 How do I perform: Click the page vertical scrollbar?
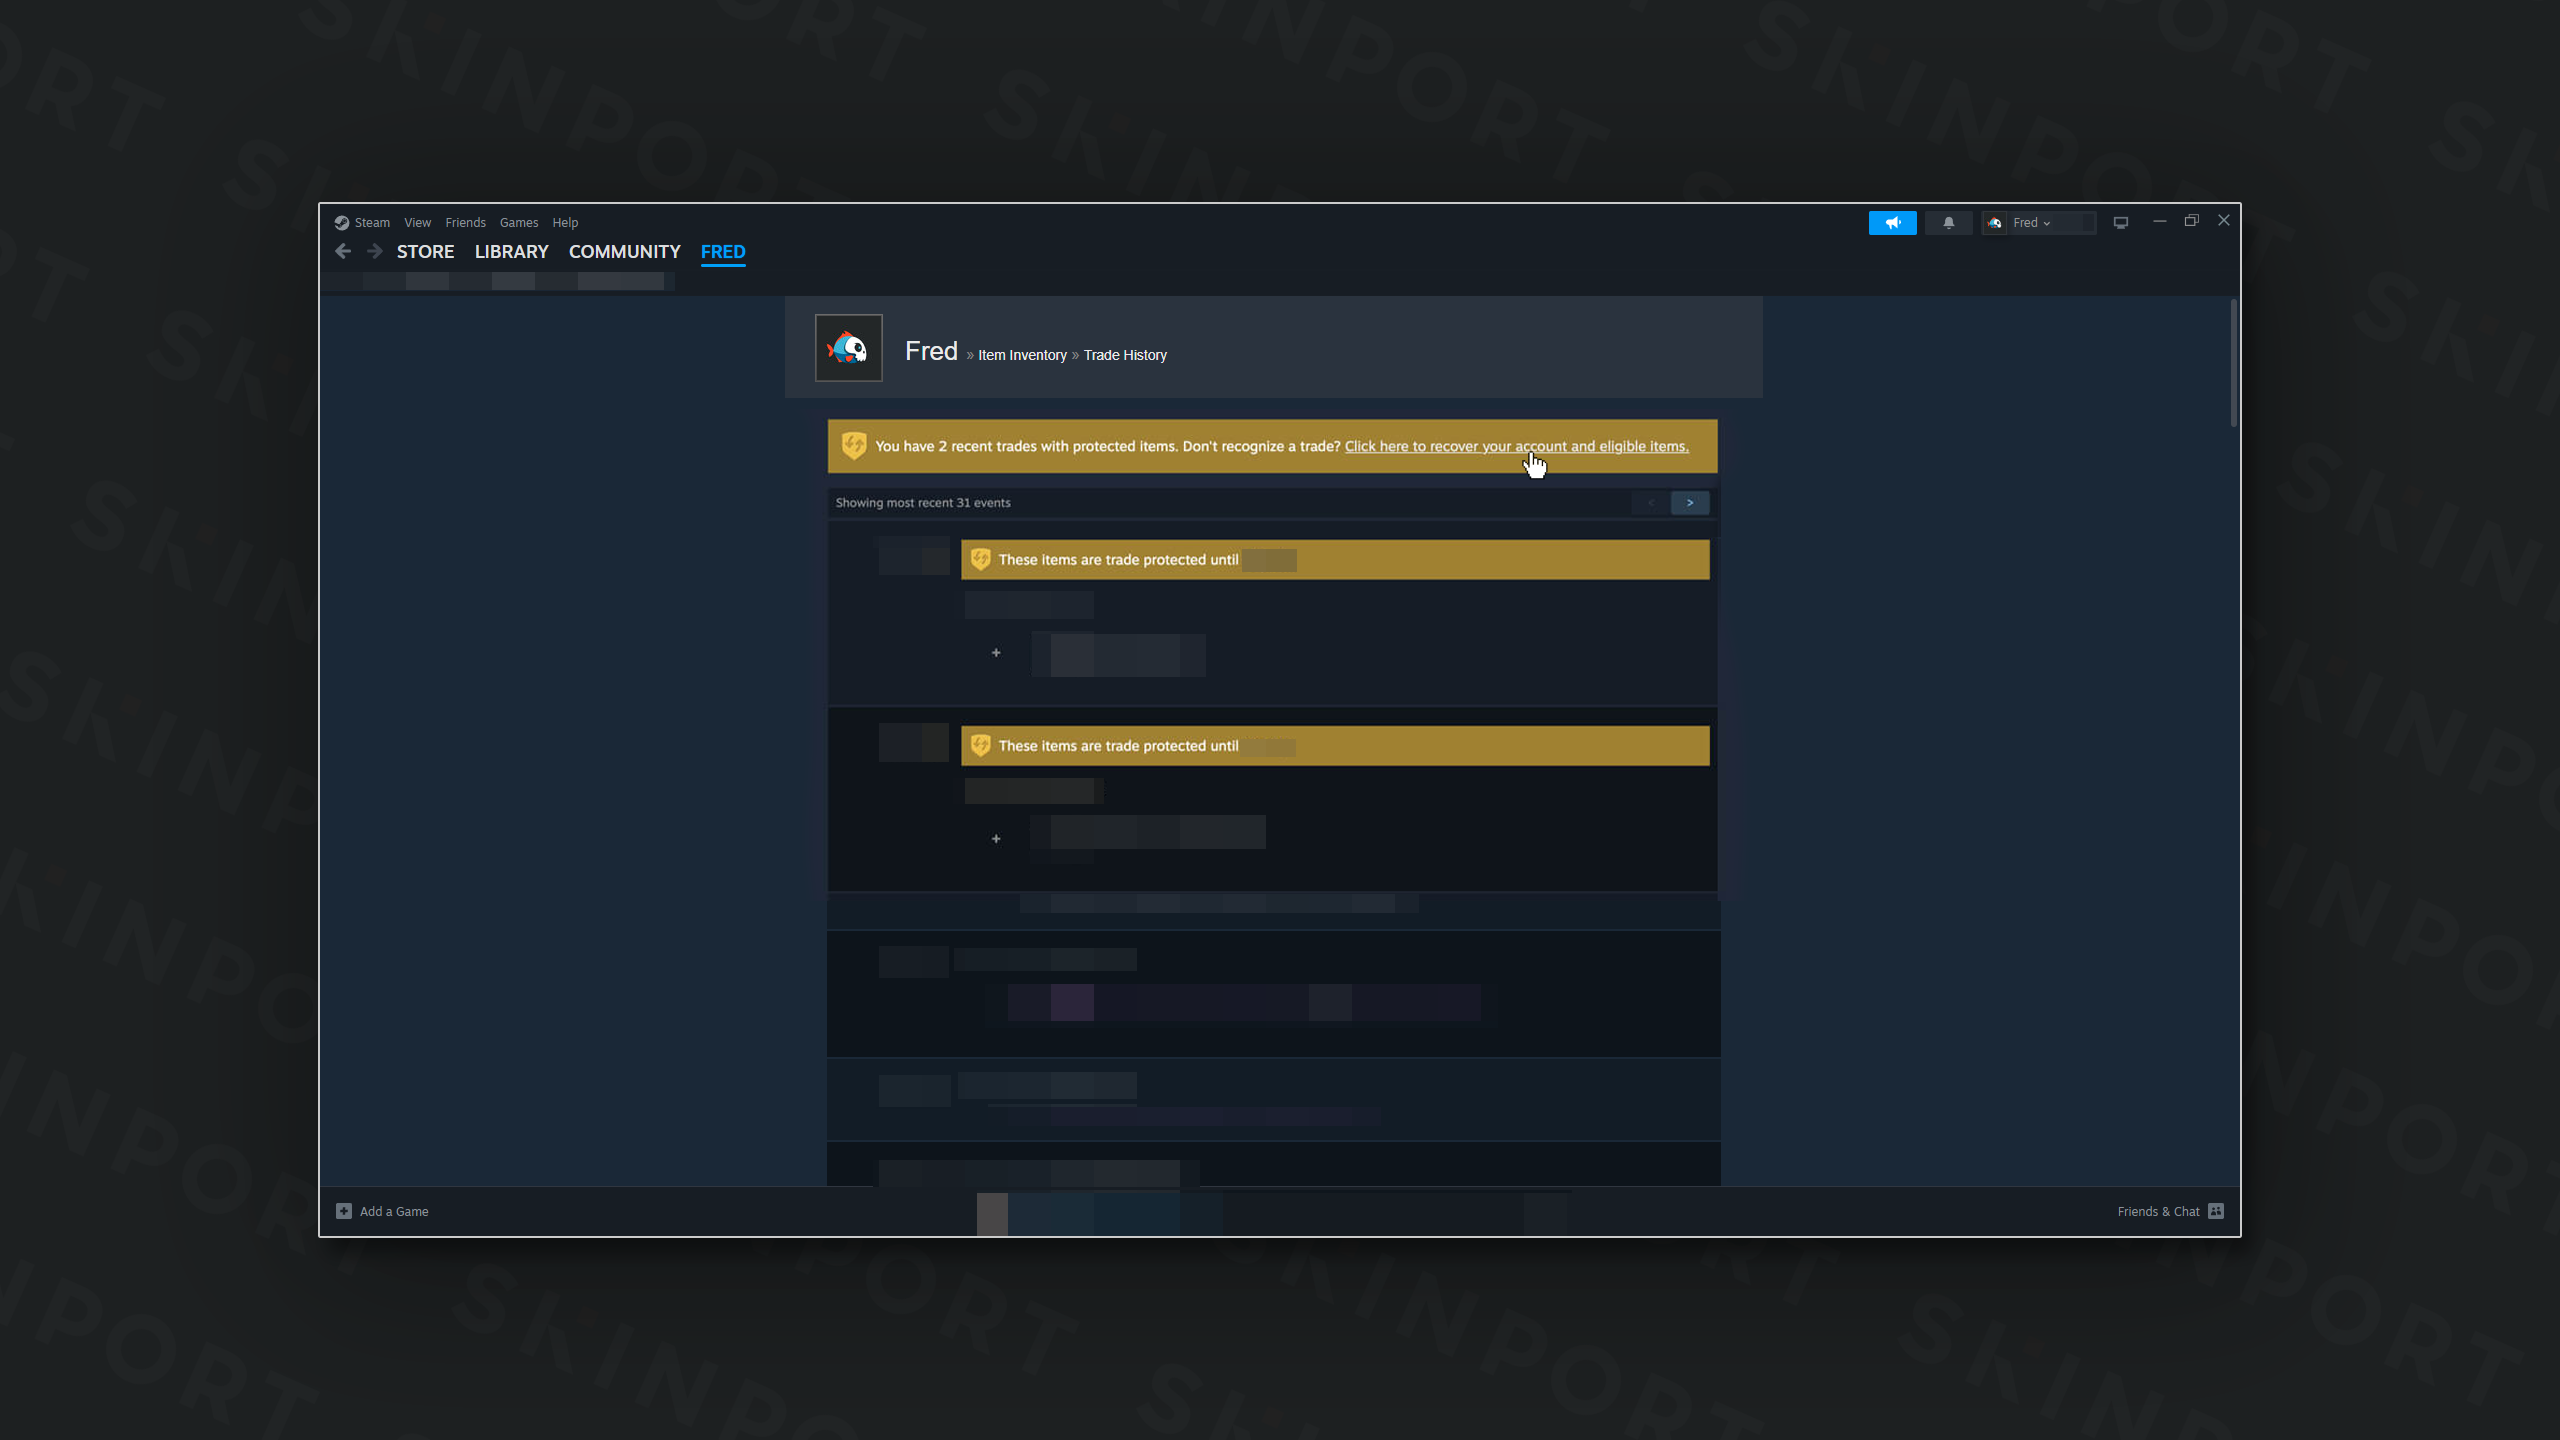(2233, 363)
